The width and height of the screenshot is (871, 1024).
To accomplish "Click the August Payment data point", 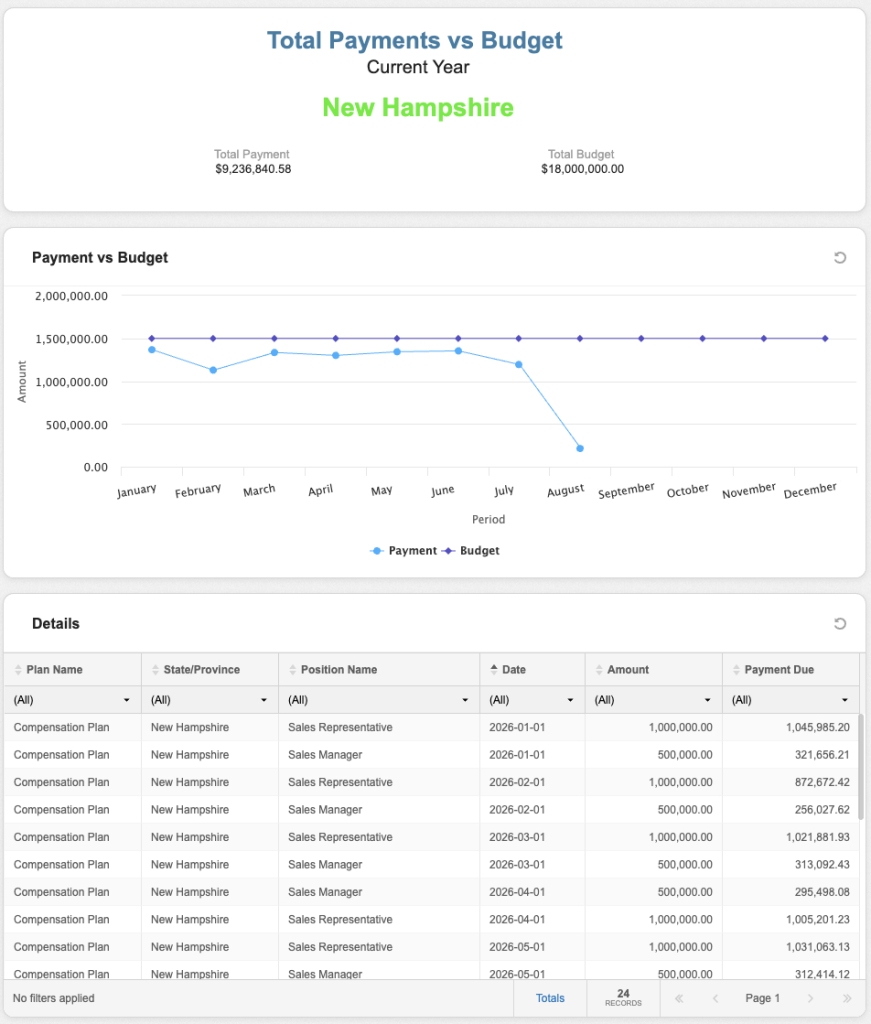I will pos(580,448).
